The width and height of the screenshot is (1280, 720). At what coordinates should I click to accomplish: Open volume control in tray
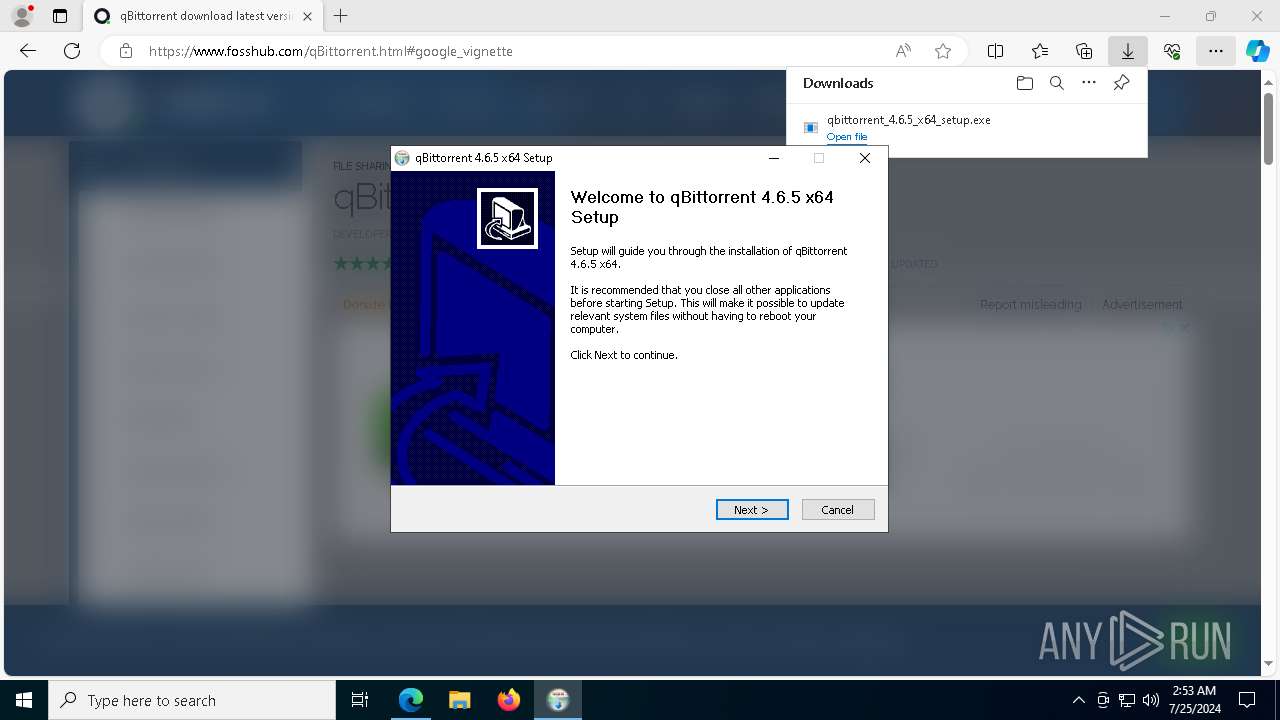(x=1151, y=700)
